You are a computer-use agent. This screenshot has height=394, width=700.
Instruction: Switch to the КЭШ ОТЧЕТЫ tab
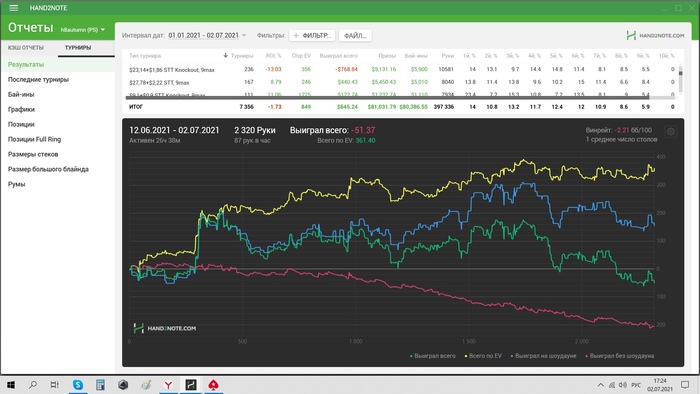[26, 47]
